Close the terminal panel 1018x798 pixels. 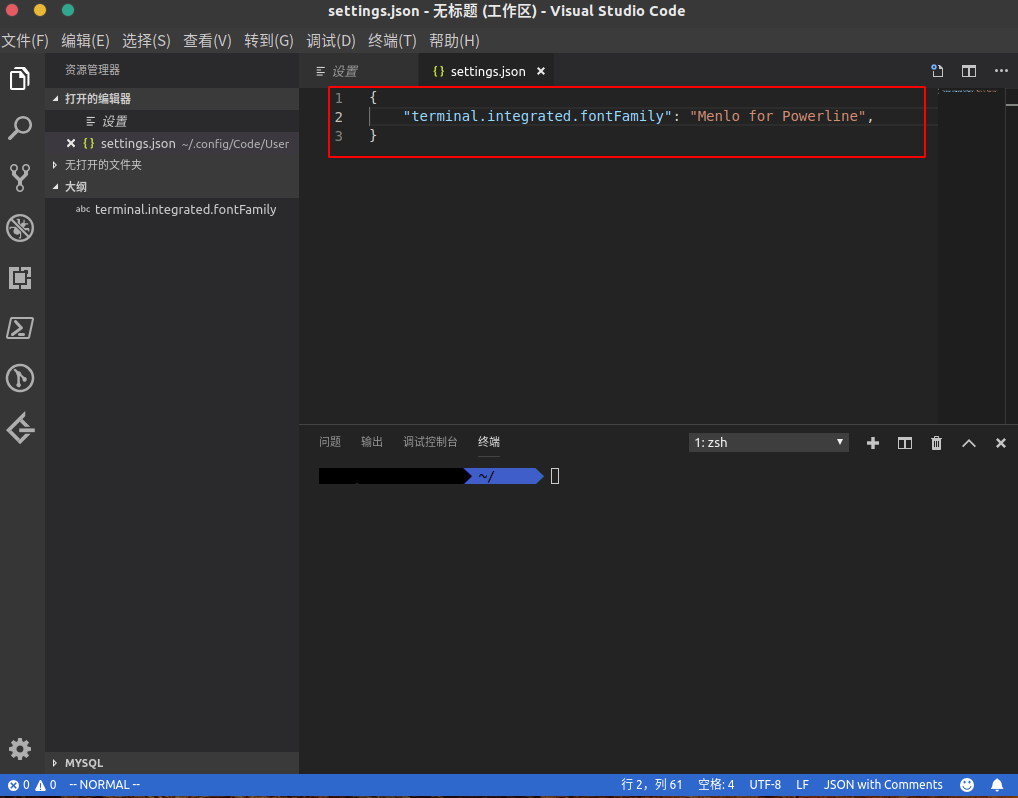coord(1000,443)
